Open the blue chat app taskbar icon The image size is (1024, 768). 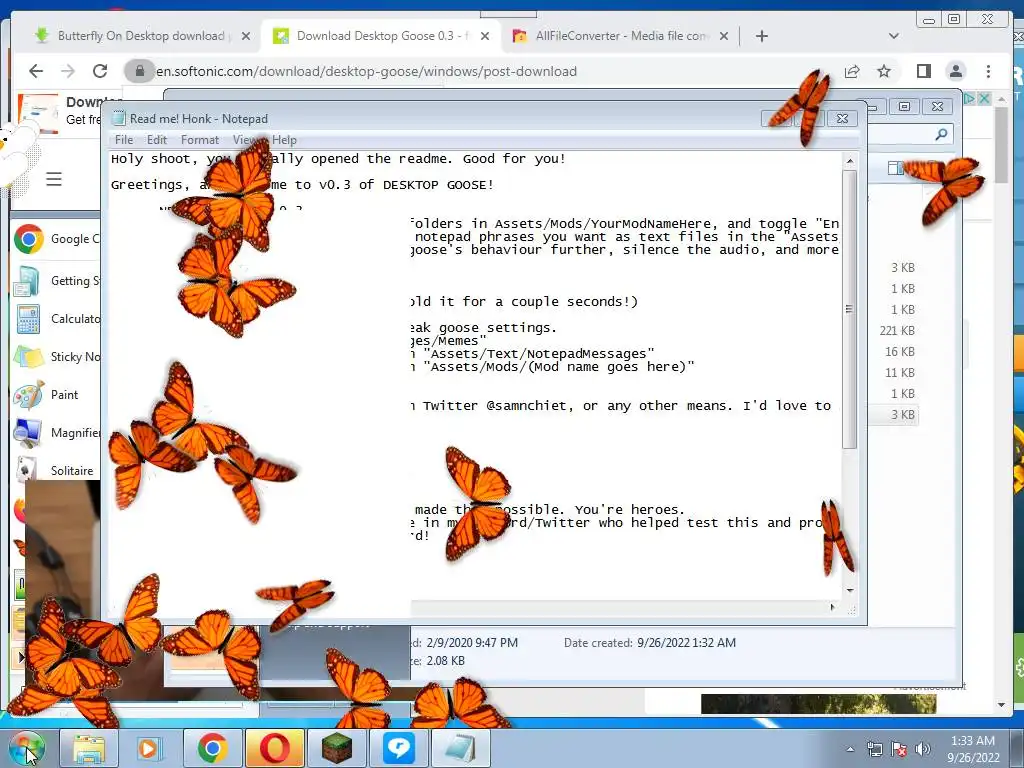399,748
